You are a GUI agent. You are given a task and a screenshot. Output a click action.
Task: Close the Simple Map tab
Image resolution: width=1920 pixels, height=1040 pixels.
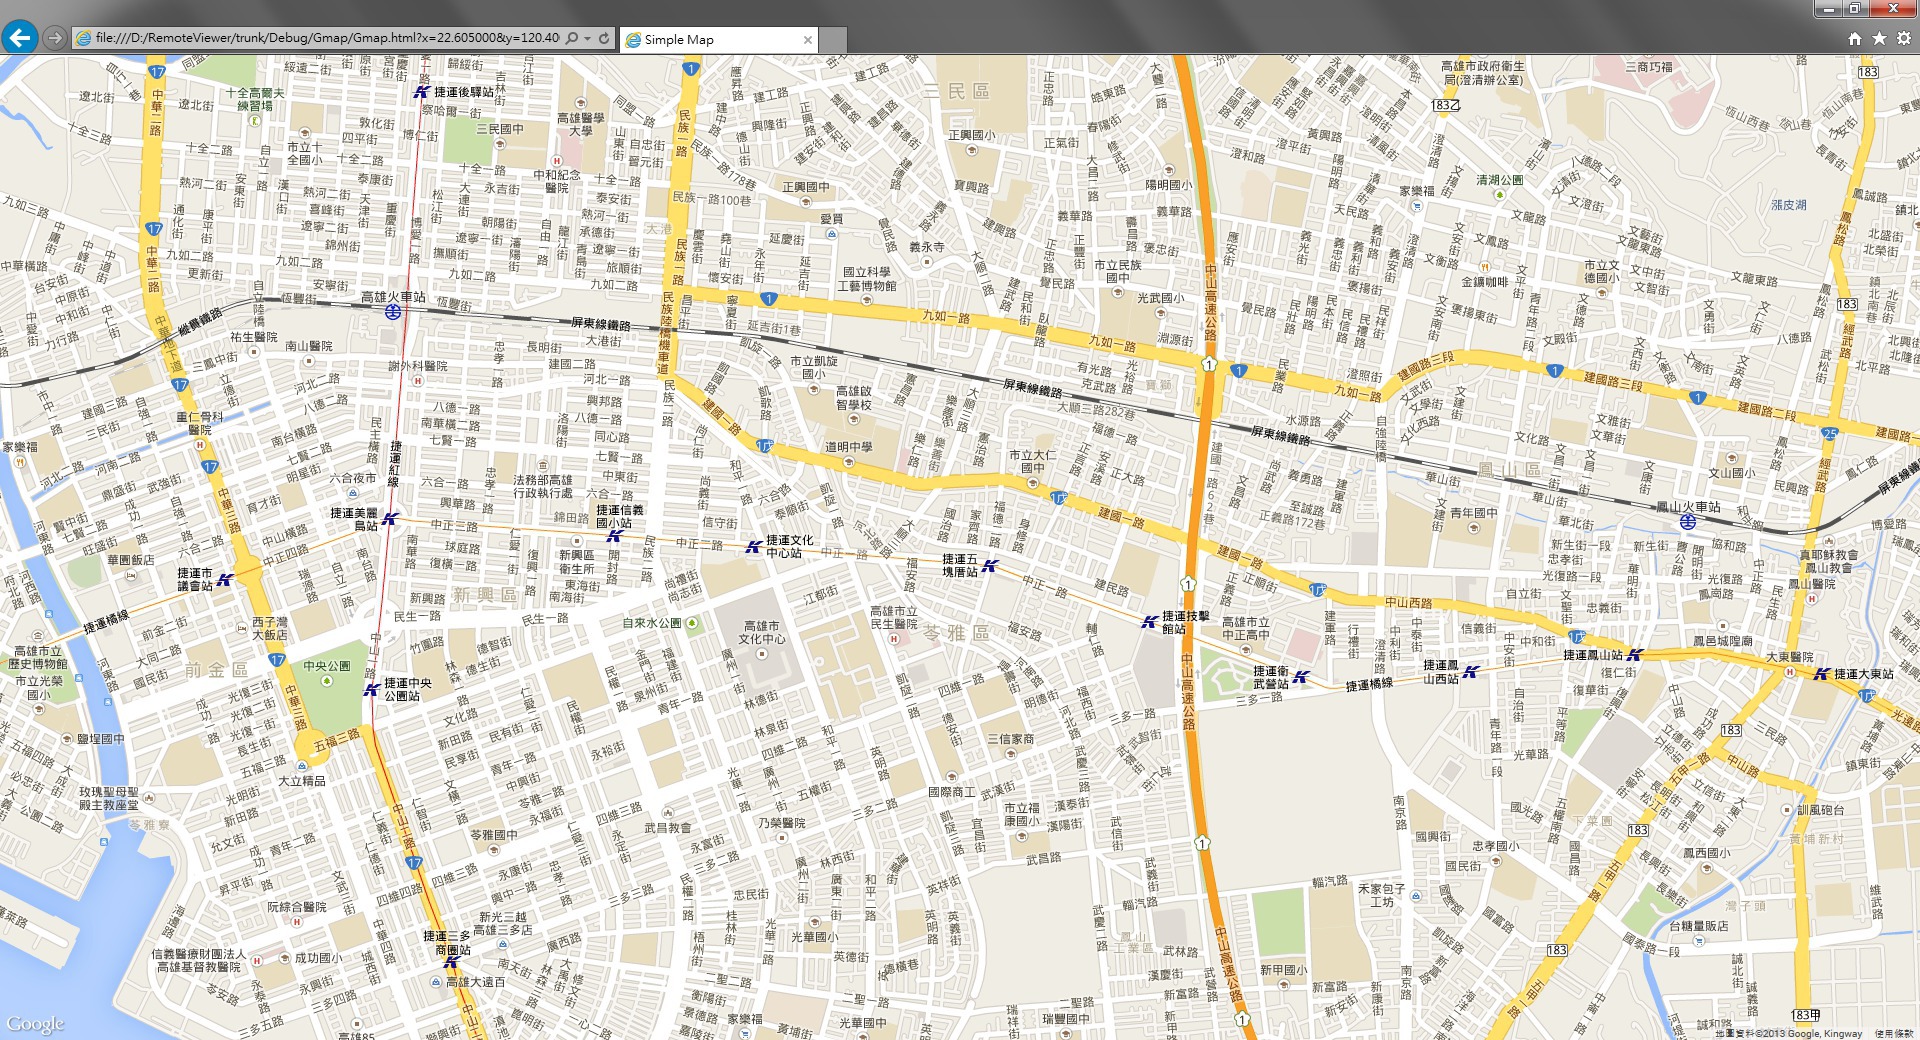point(807,40)
